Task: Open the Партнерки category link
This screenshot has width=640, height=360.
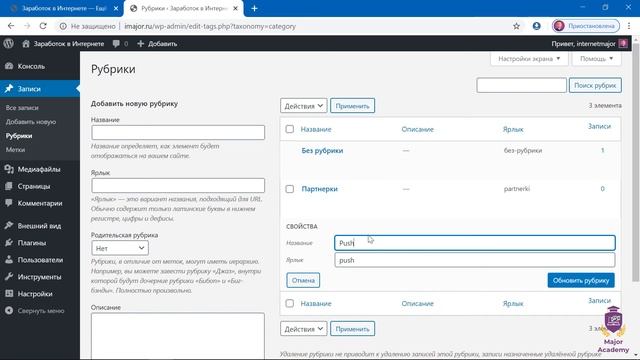Action: pos(320,189)
